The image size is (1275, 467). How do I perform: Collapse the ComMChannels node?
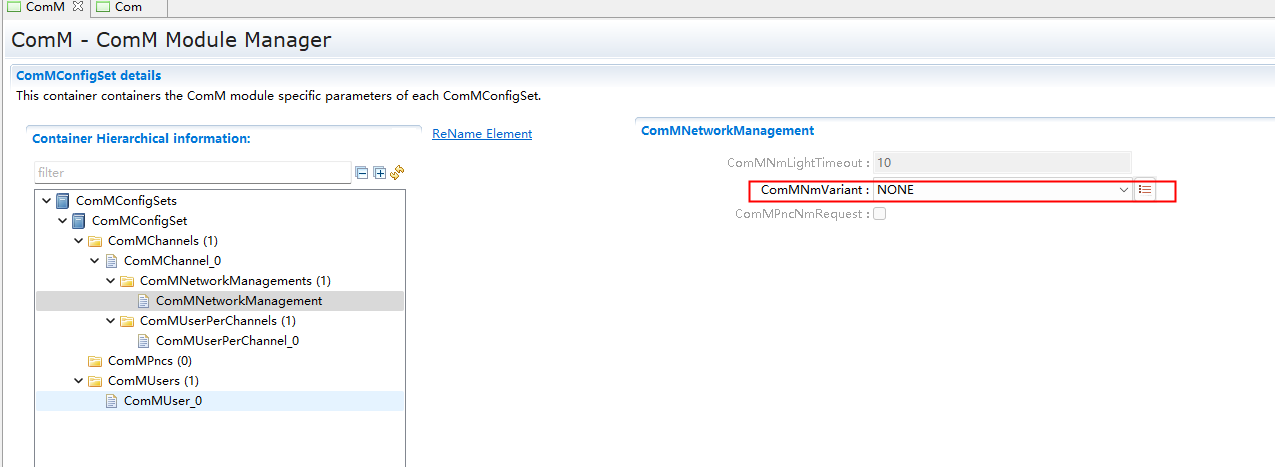(79, 241)
